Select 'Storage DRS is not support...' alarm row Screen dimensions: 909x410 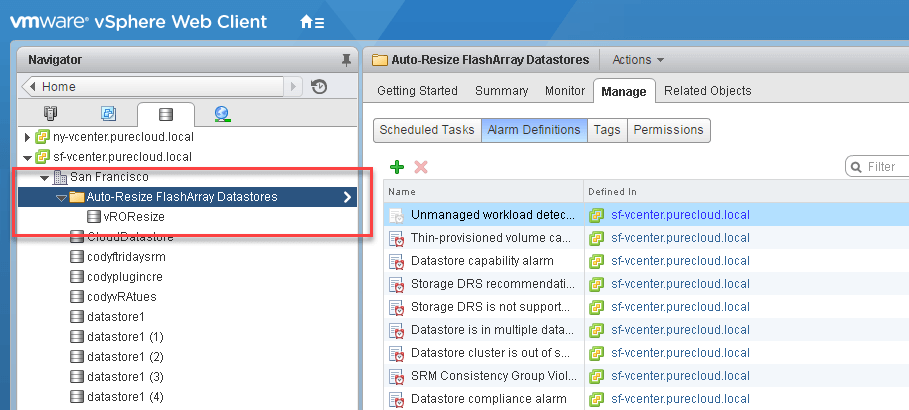646,307
